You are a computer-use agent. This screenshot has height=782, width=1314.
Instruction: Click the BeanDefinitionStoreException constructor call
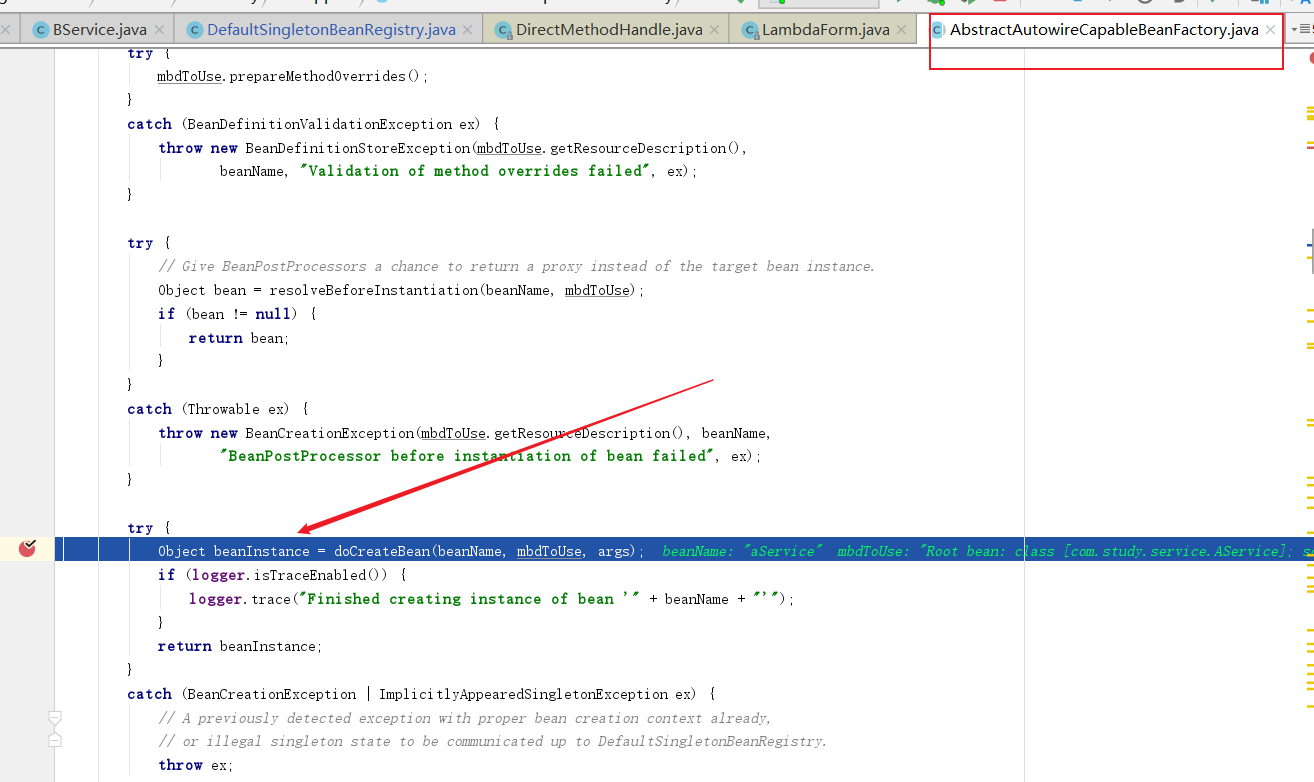tap(358, 148)
